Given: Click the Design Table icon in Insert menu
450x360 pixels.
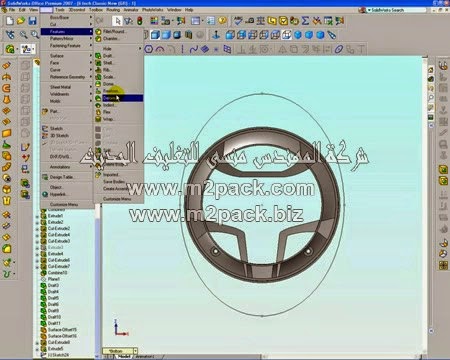Looking at the screenshot, I should (x=45, y=177).
